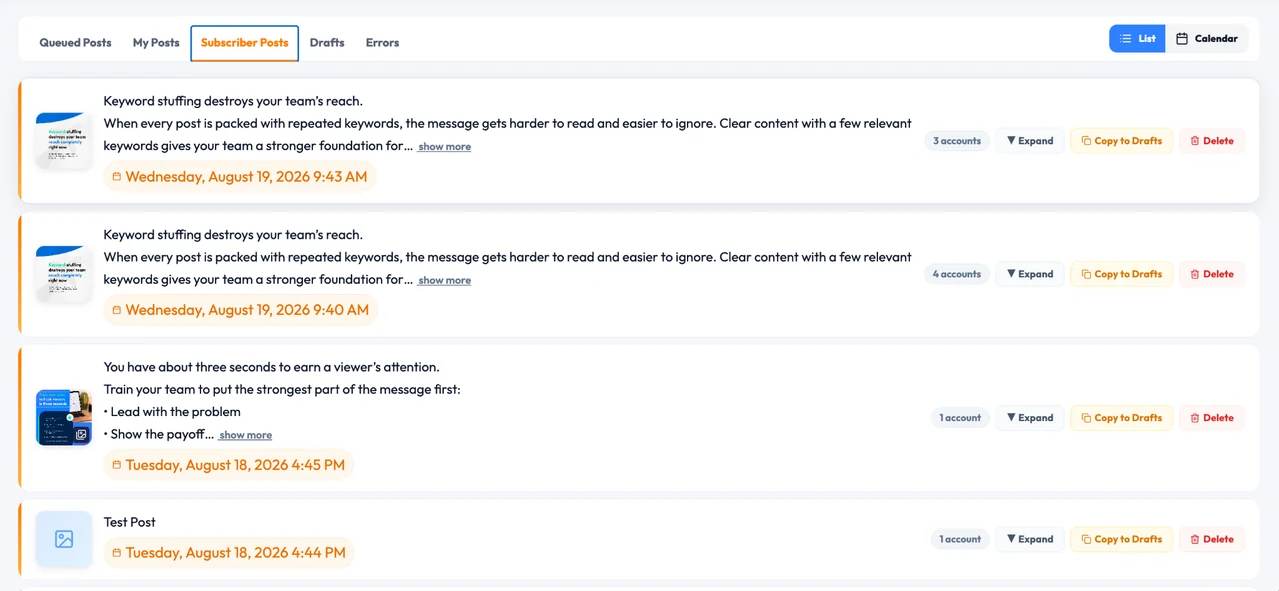Expand the 9:40 AM keyword stuffing post
The image size is (1279, 591).
tap(1029, 274)
